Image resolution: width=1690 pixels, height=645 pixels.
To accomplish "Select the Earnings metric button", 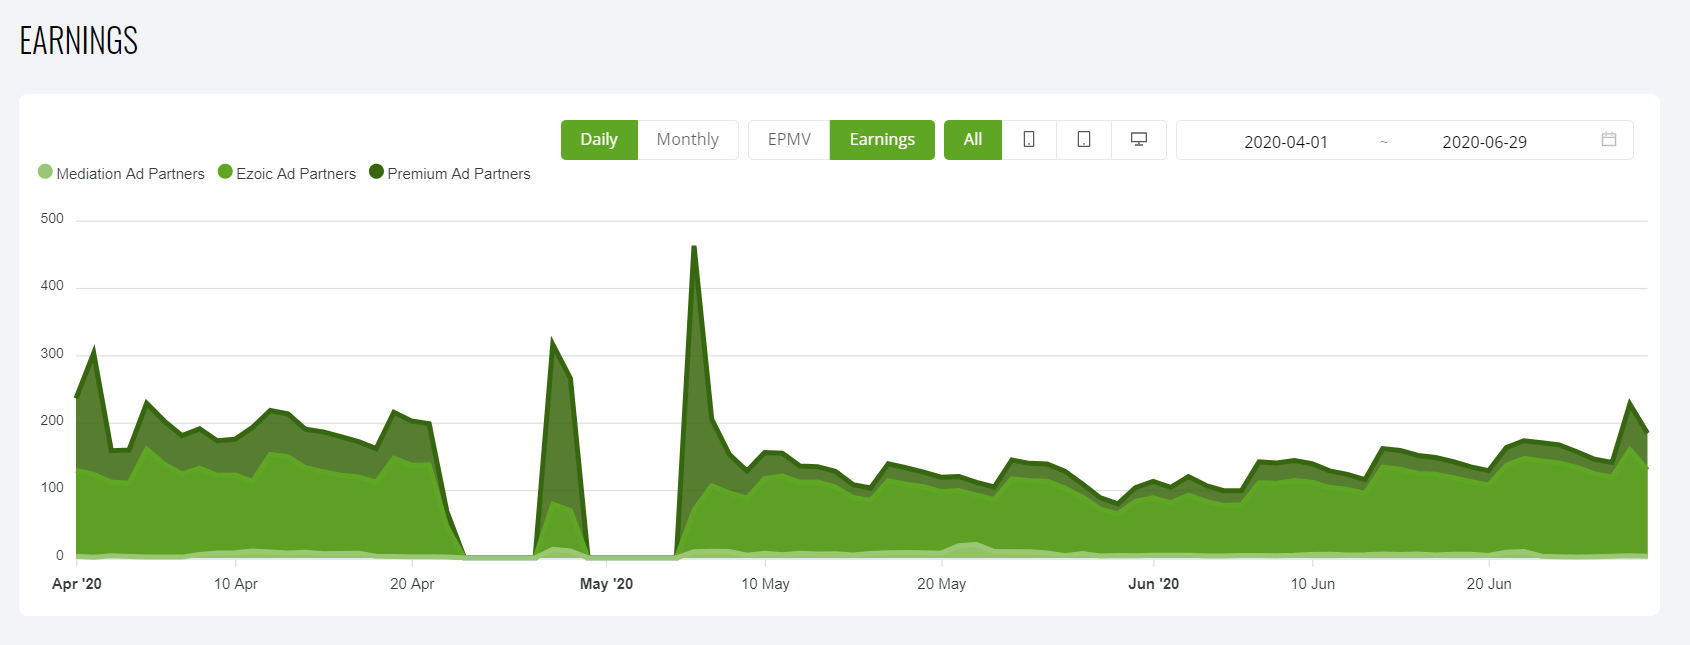I will [881, 140].
